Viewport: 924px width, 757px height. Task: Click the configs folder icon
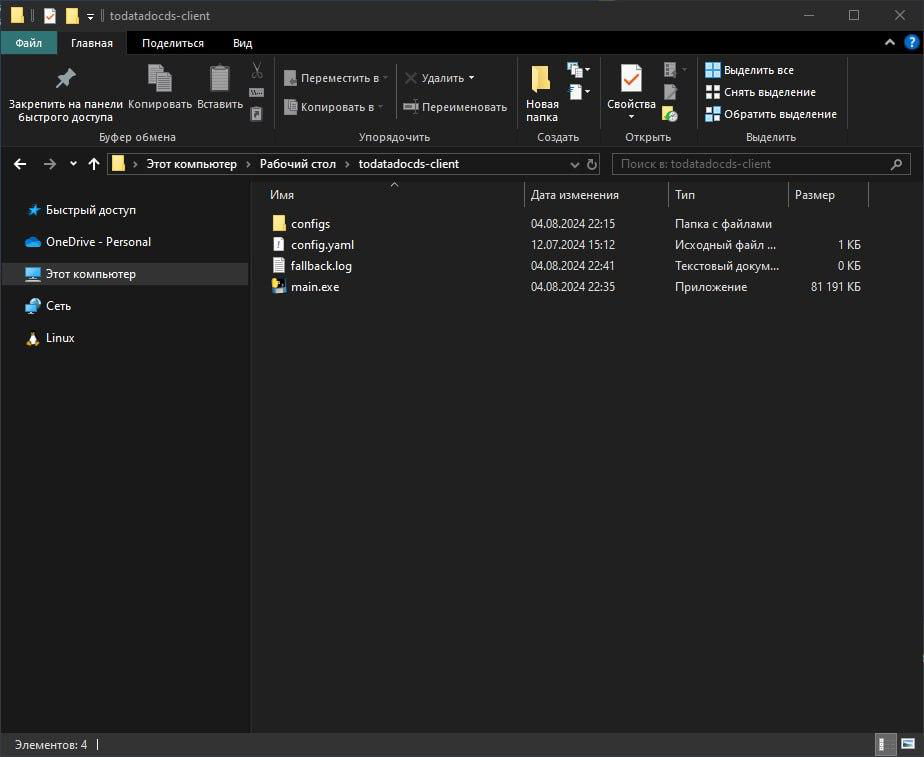(279, 223)
